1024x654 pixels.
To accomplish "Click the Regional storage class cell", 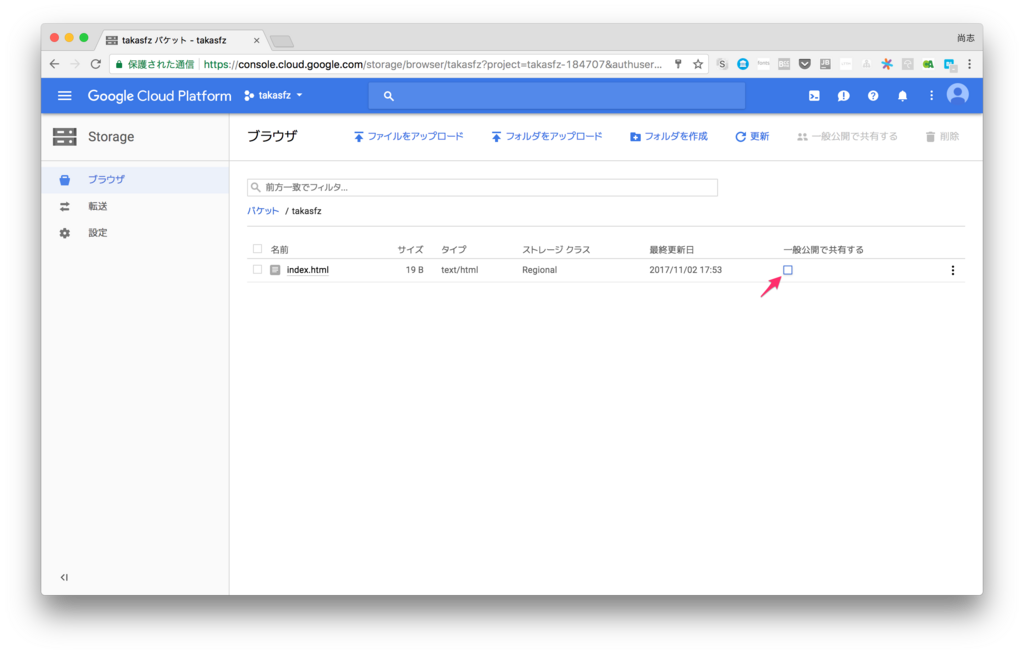I will [x=539, y=270].
